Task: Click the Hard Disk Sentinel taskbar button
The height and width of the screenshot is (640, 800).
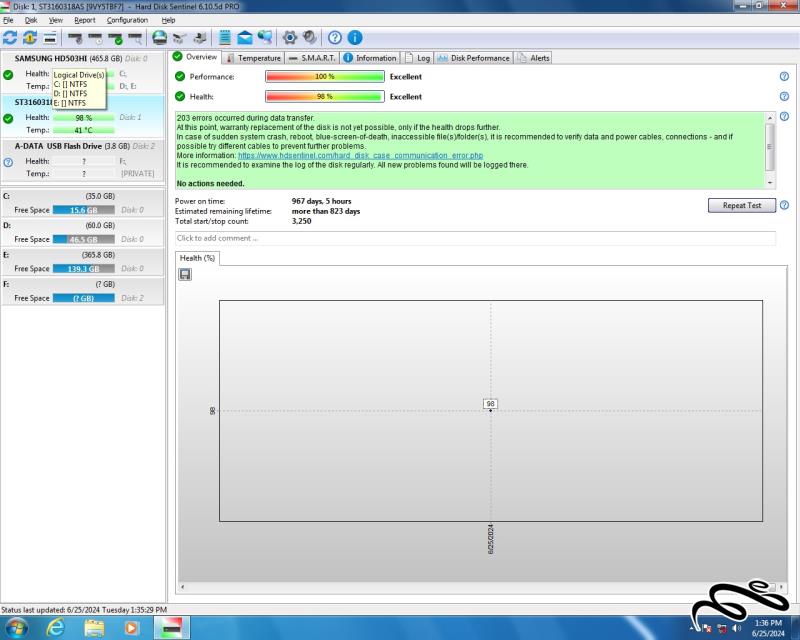Action: click(171, 628)
